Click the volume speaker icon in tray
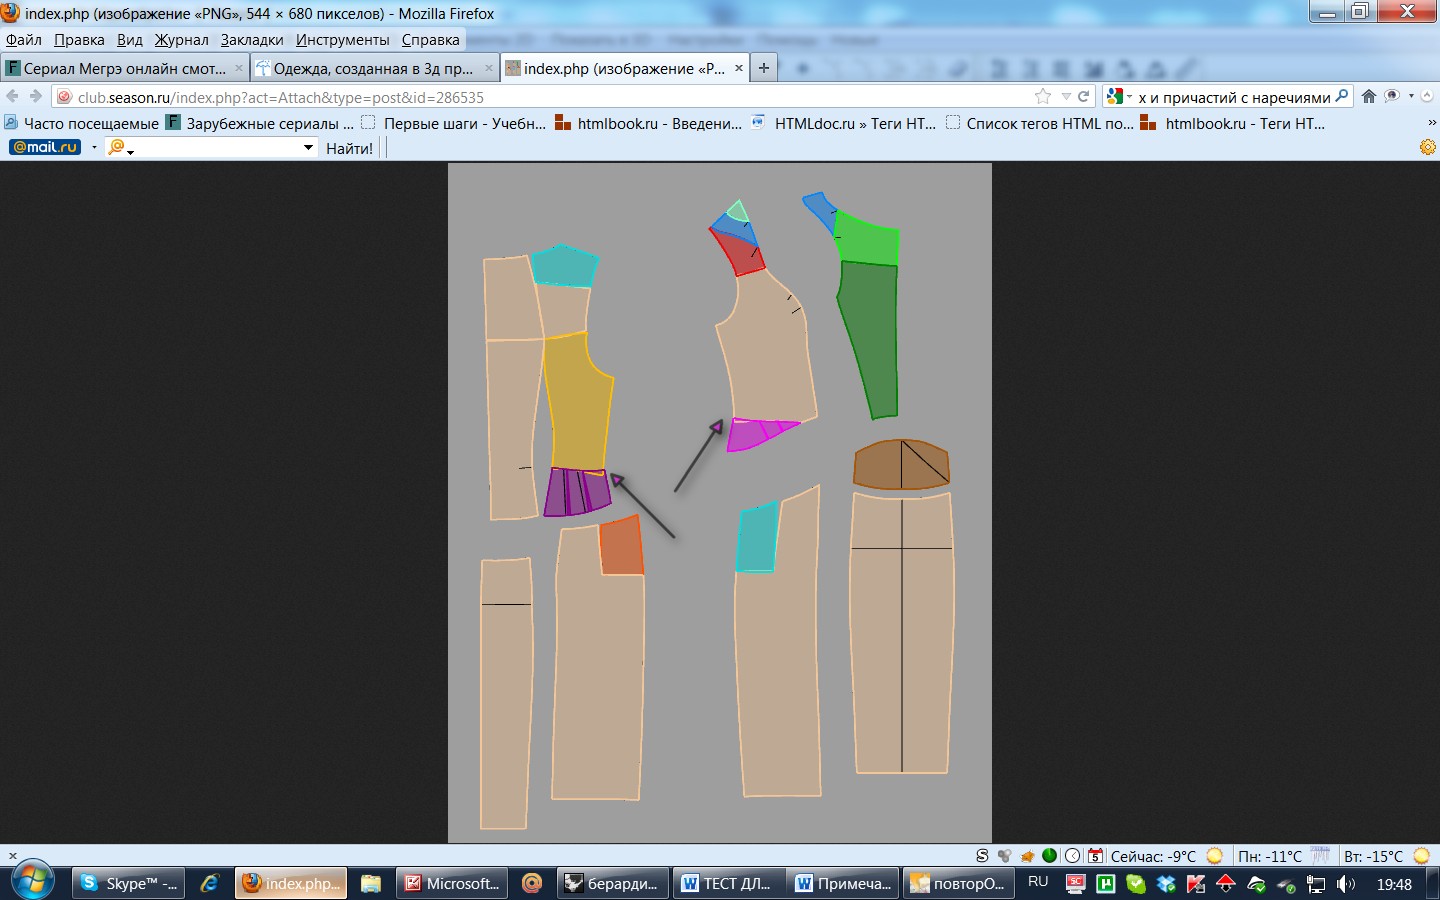The height and width of the screenshot is (900, 1440). [1346, 884]
